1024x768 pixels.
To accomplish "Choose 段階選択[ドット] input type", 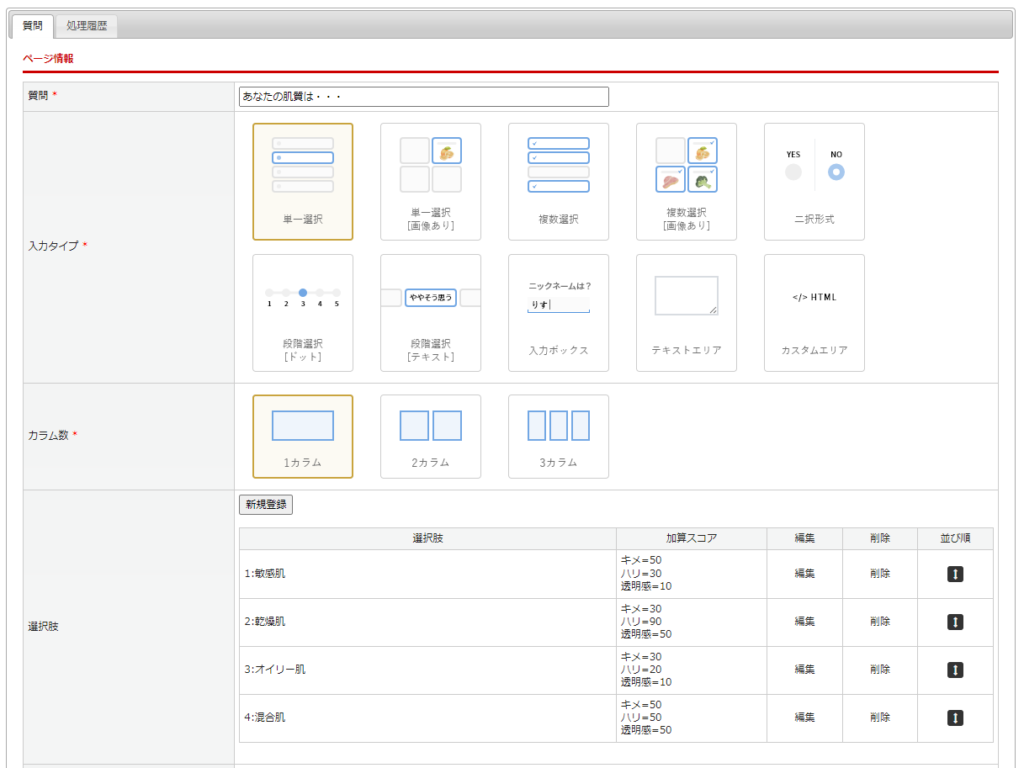I will 302,313.
